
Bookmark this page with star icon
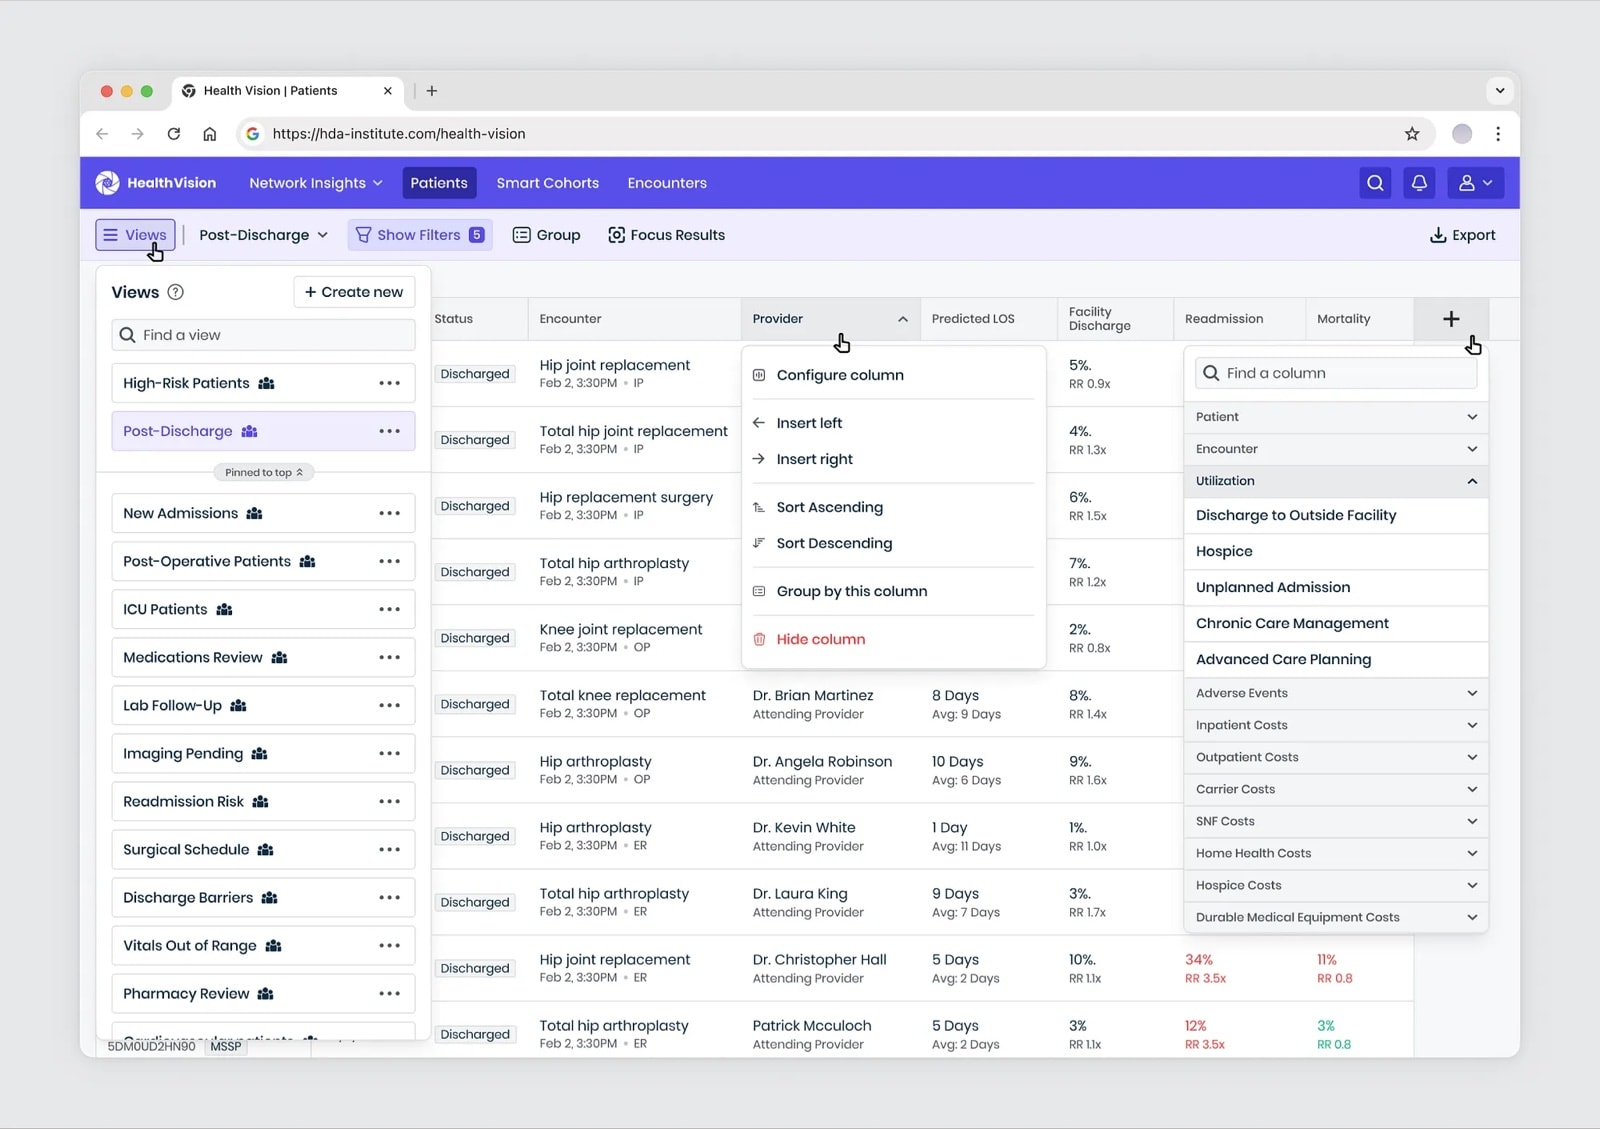[x=1412, y=134]
